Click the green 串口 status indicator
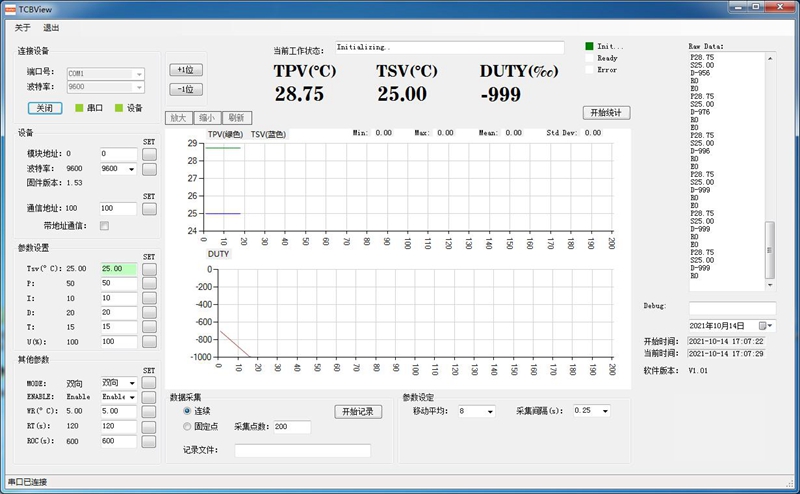Viewport: 800px width, 494px height. (79, 108)
